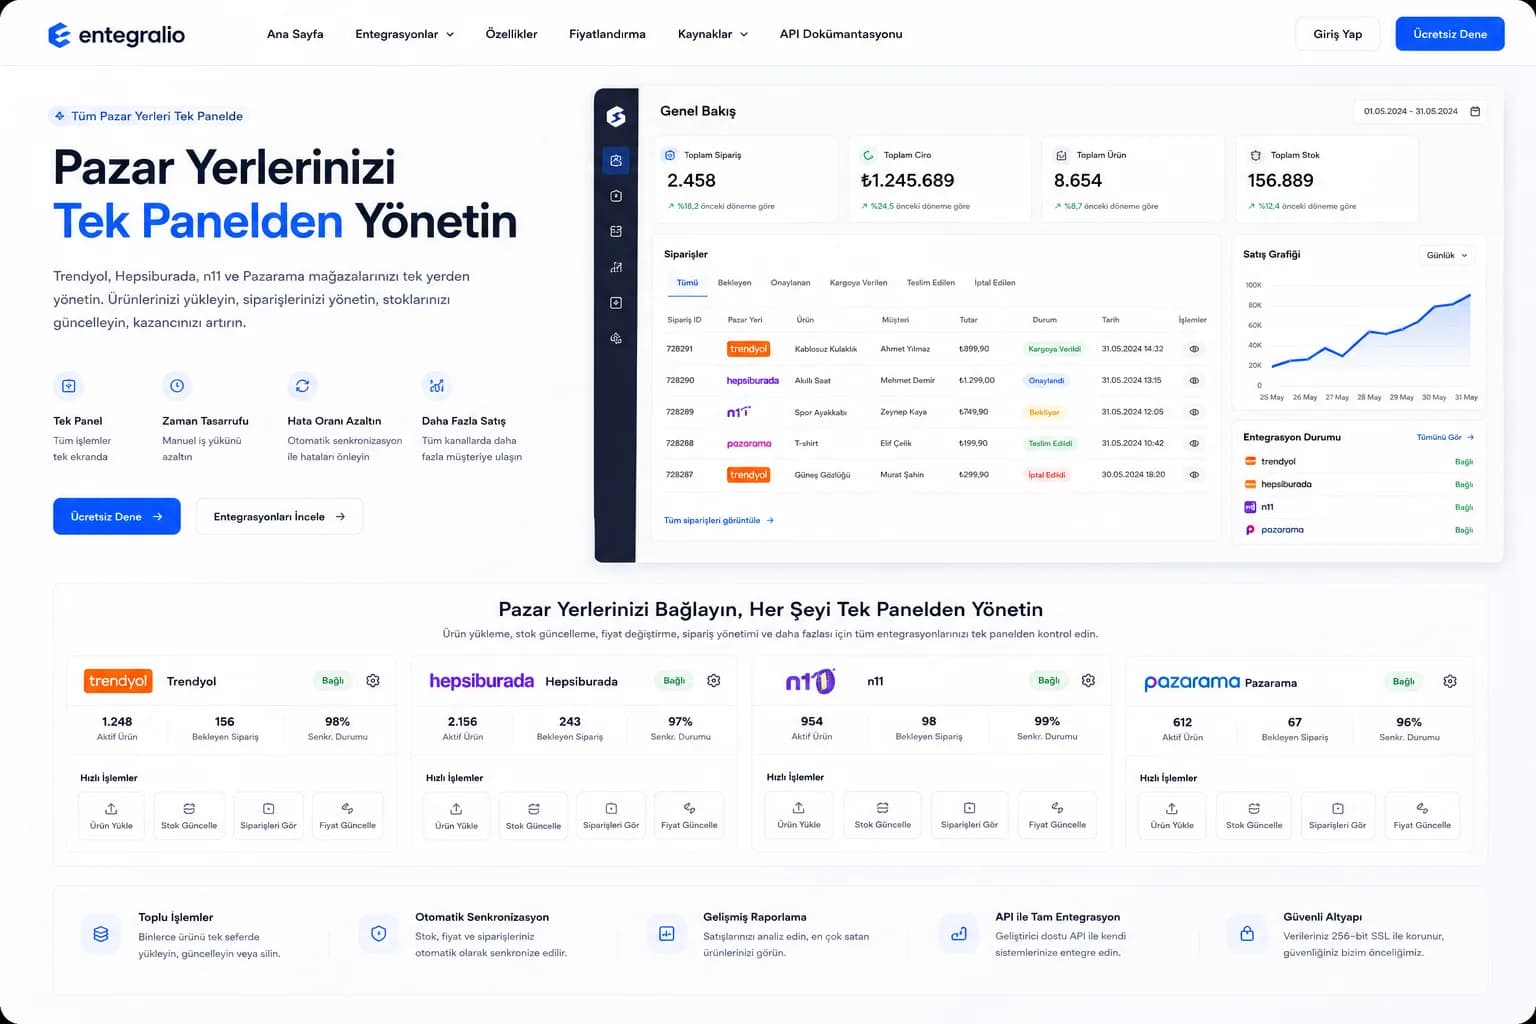This screenshot has width=1536, height=1024.
Task: Click Stok Güncelle in Hepsiburada card
Action: coord(533,815)
